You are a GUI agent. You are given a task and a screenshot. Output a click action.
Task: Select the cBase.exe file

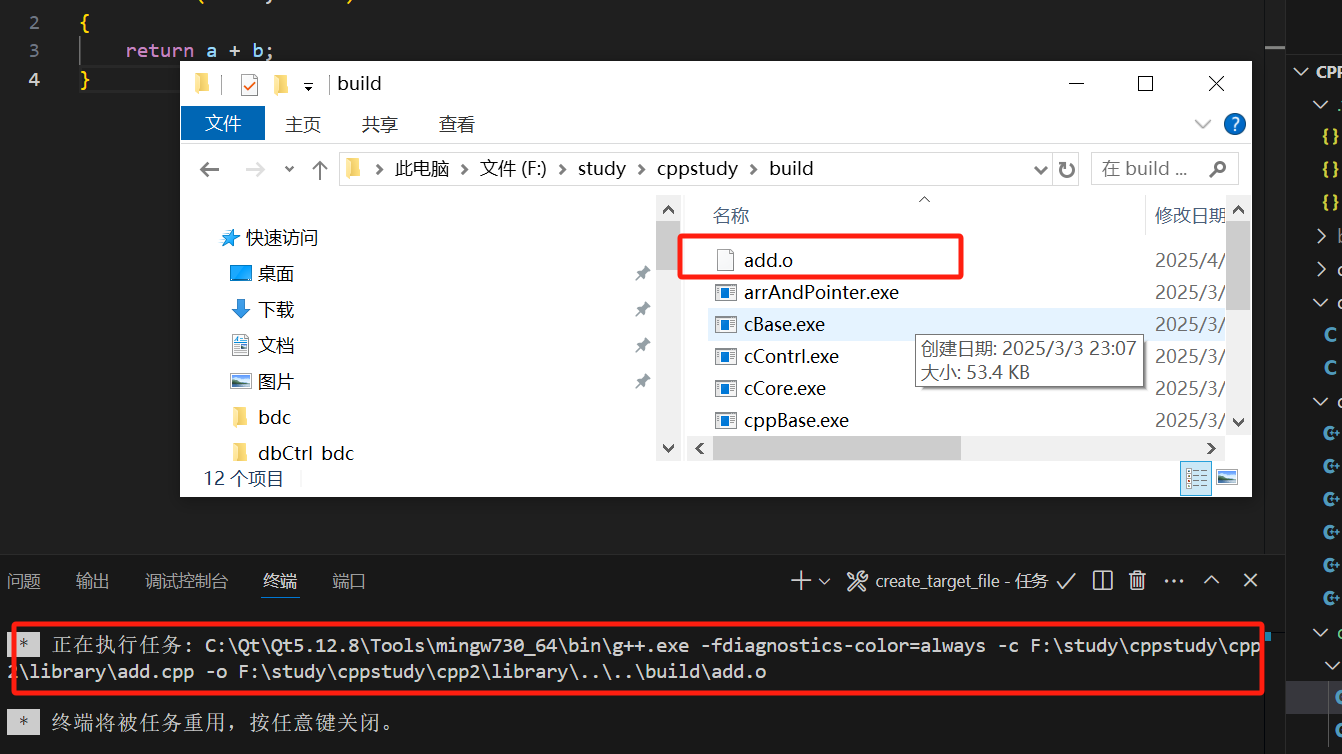pos(784,325)
